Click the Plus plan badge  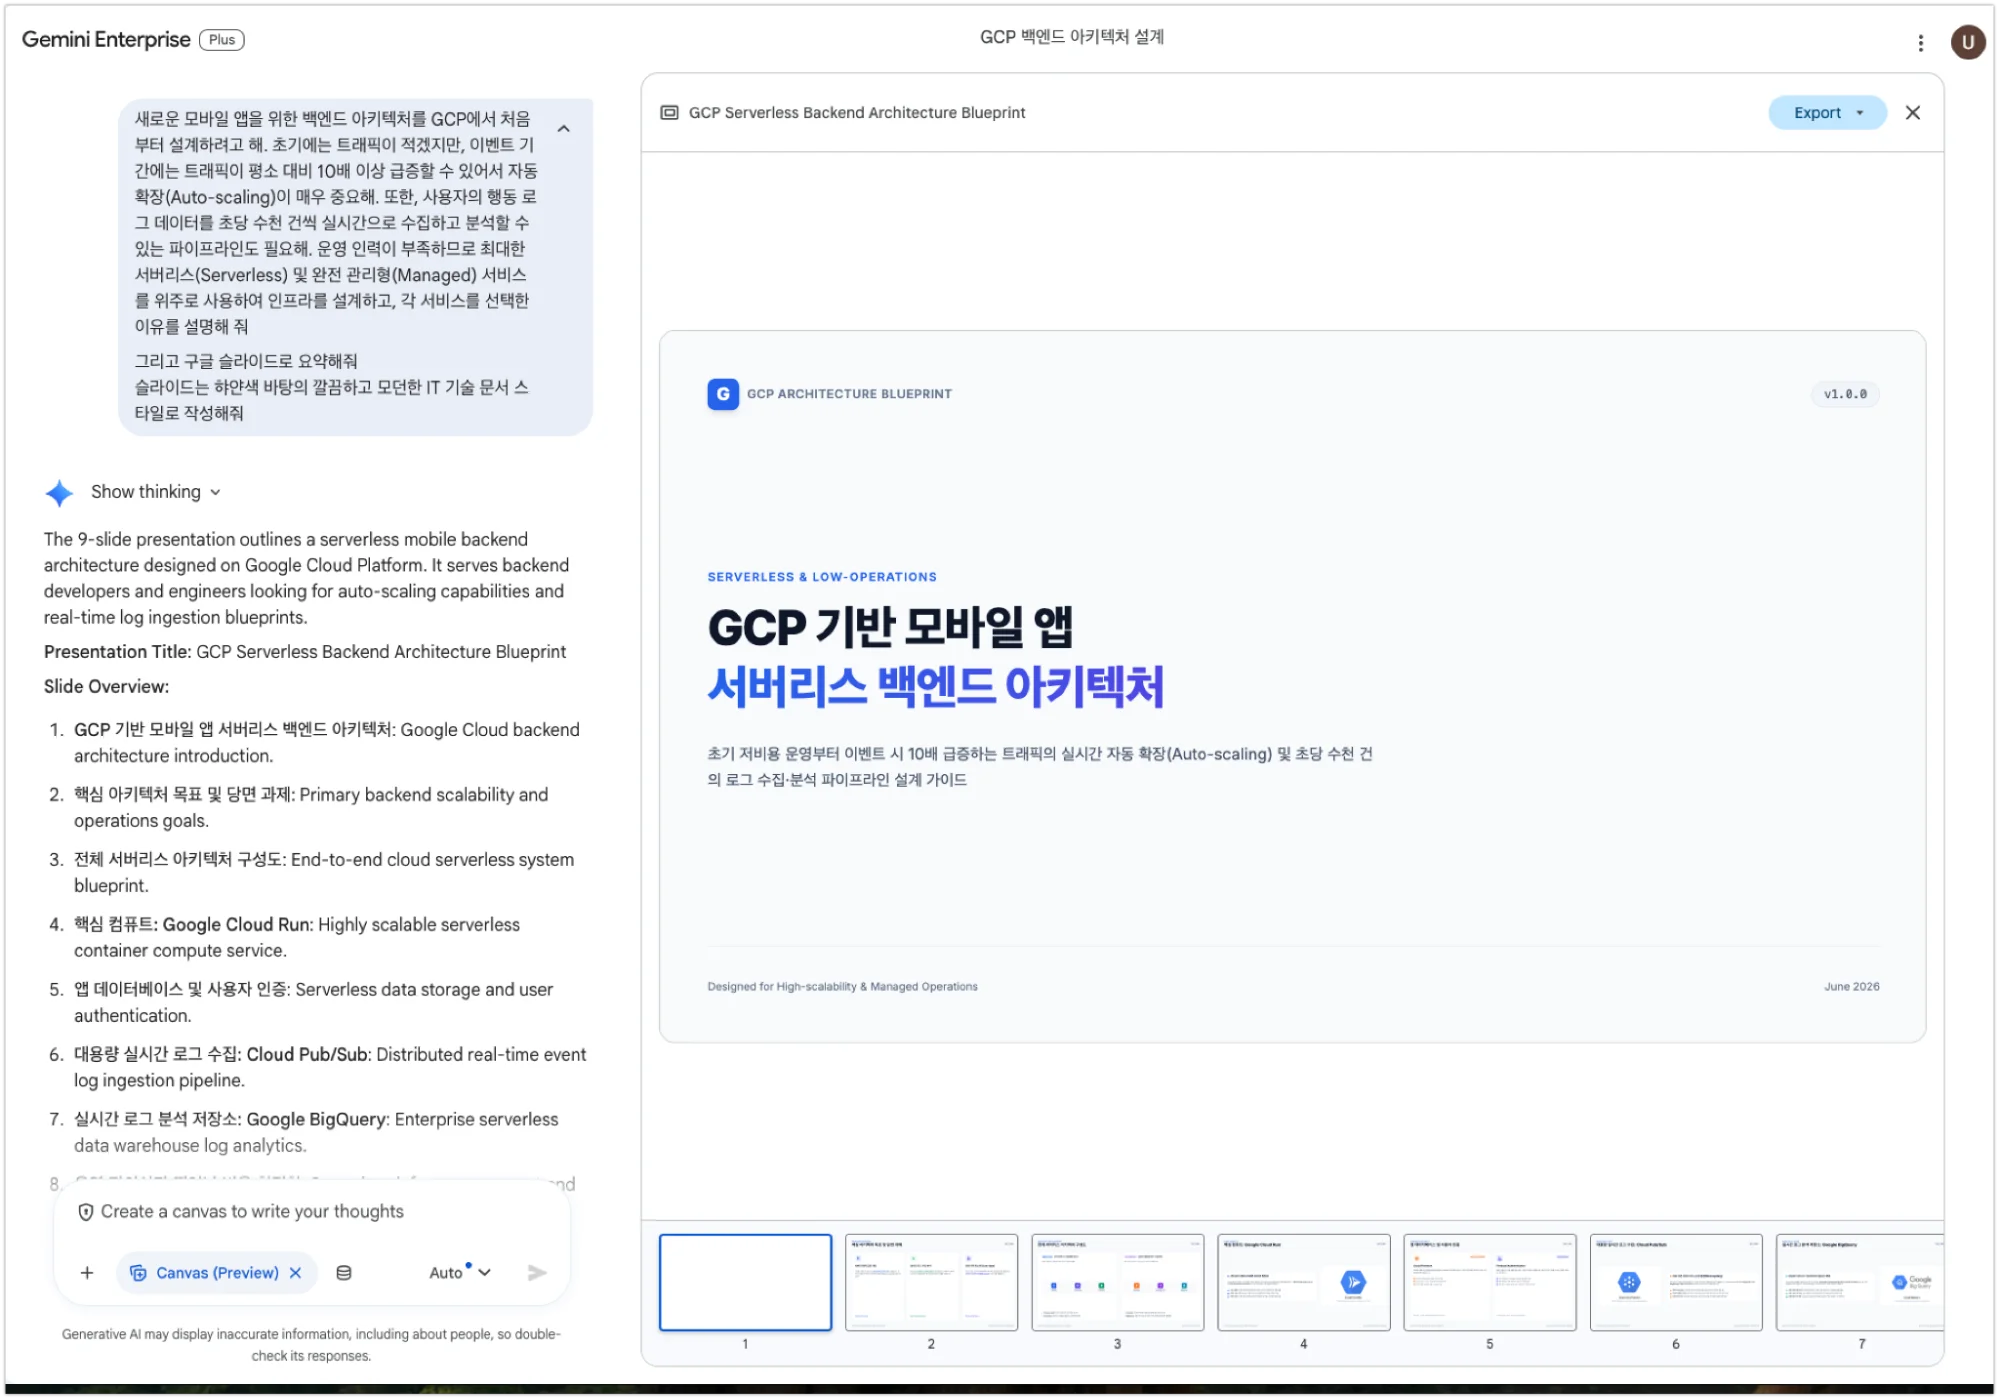coord(222,39)
